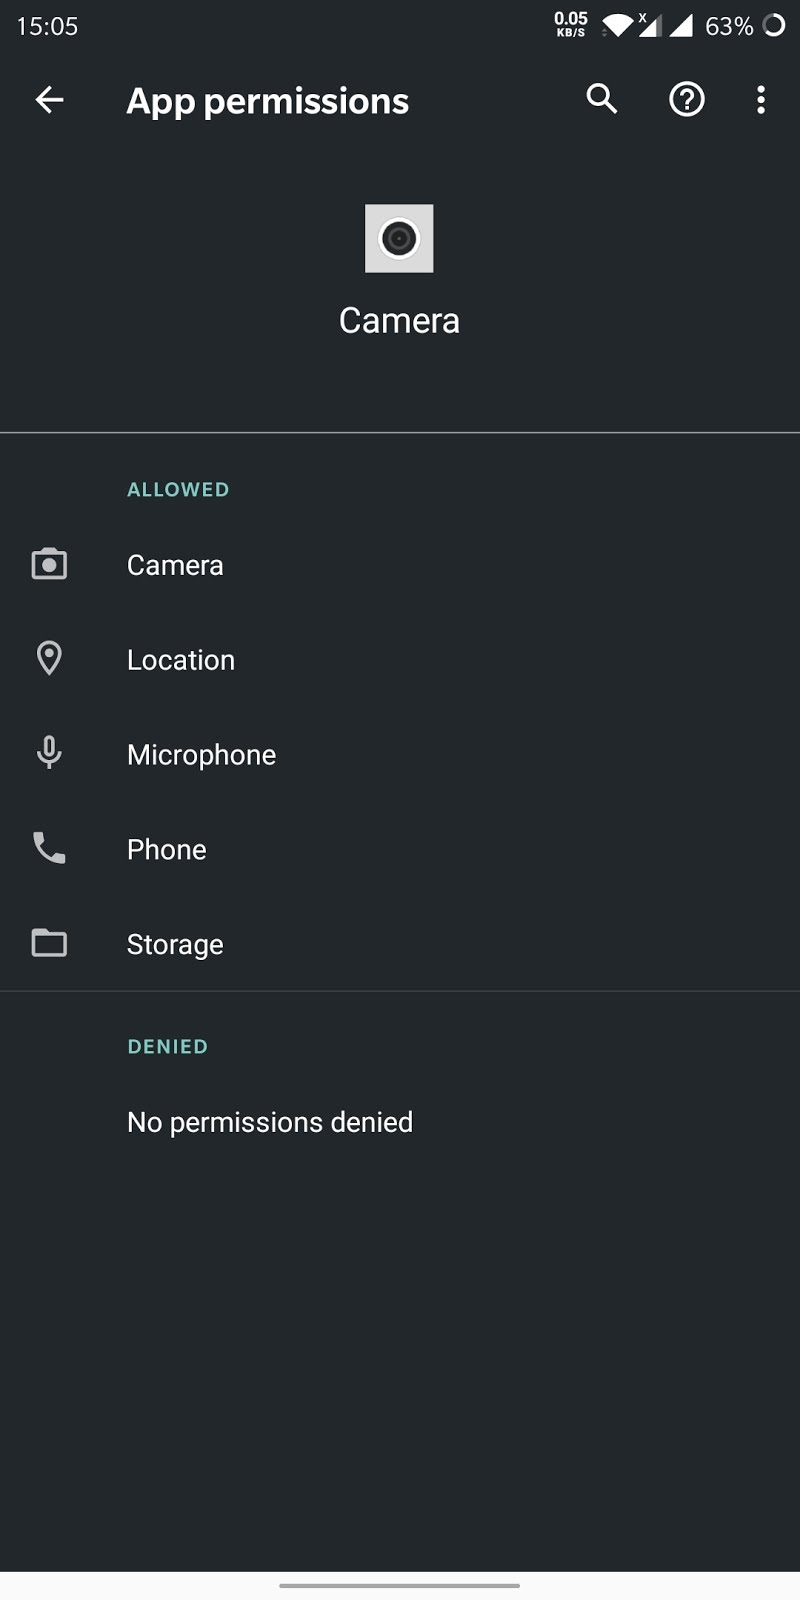Open the help circle icon
The height and width of the screenshot is (1600, 800).
coord(686,100)
